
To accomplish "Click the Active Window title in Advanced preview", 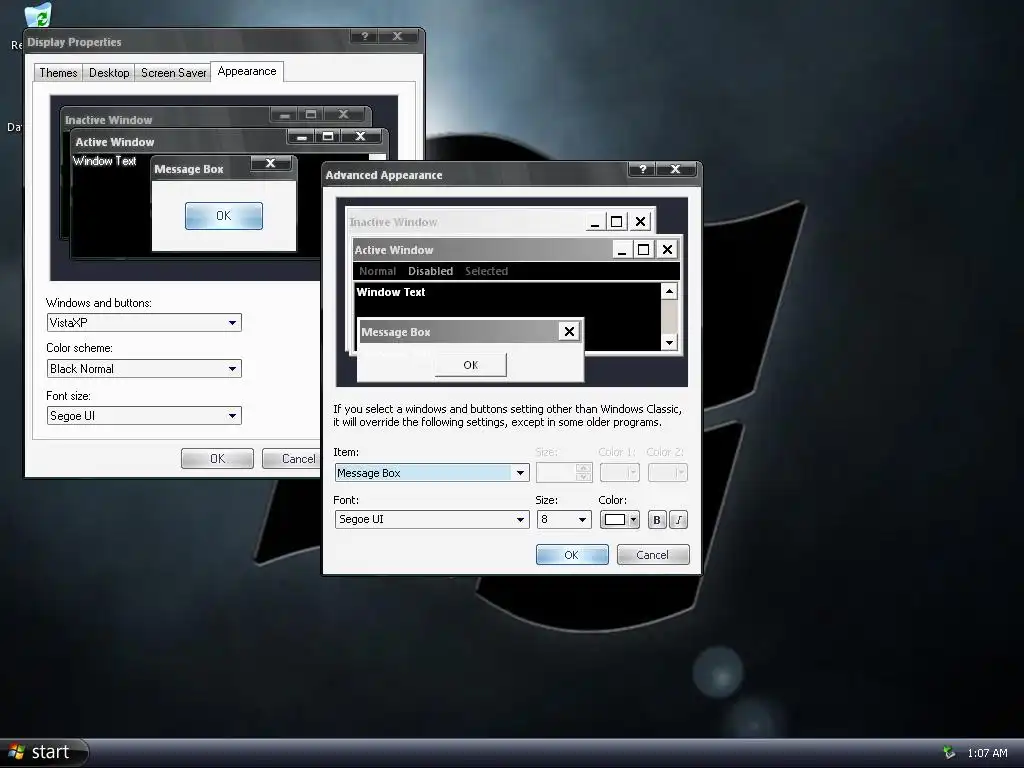I will pyautogui.click(x=394, y=249).
